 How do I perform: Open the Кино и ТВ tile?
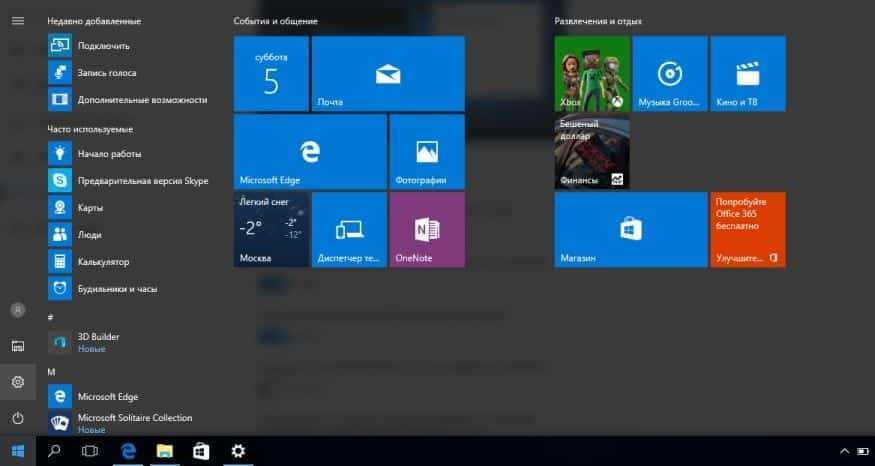pyautogui.click(x=748, y=74)
